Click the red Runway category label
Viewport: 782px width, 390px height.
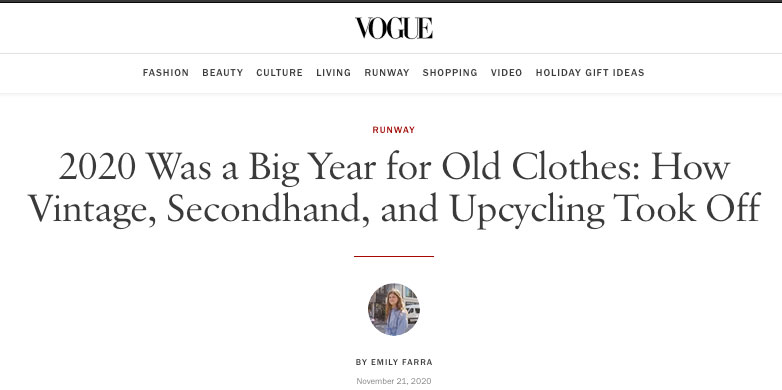pyautogui.click(x=393, y=130)
